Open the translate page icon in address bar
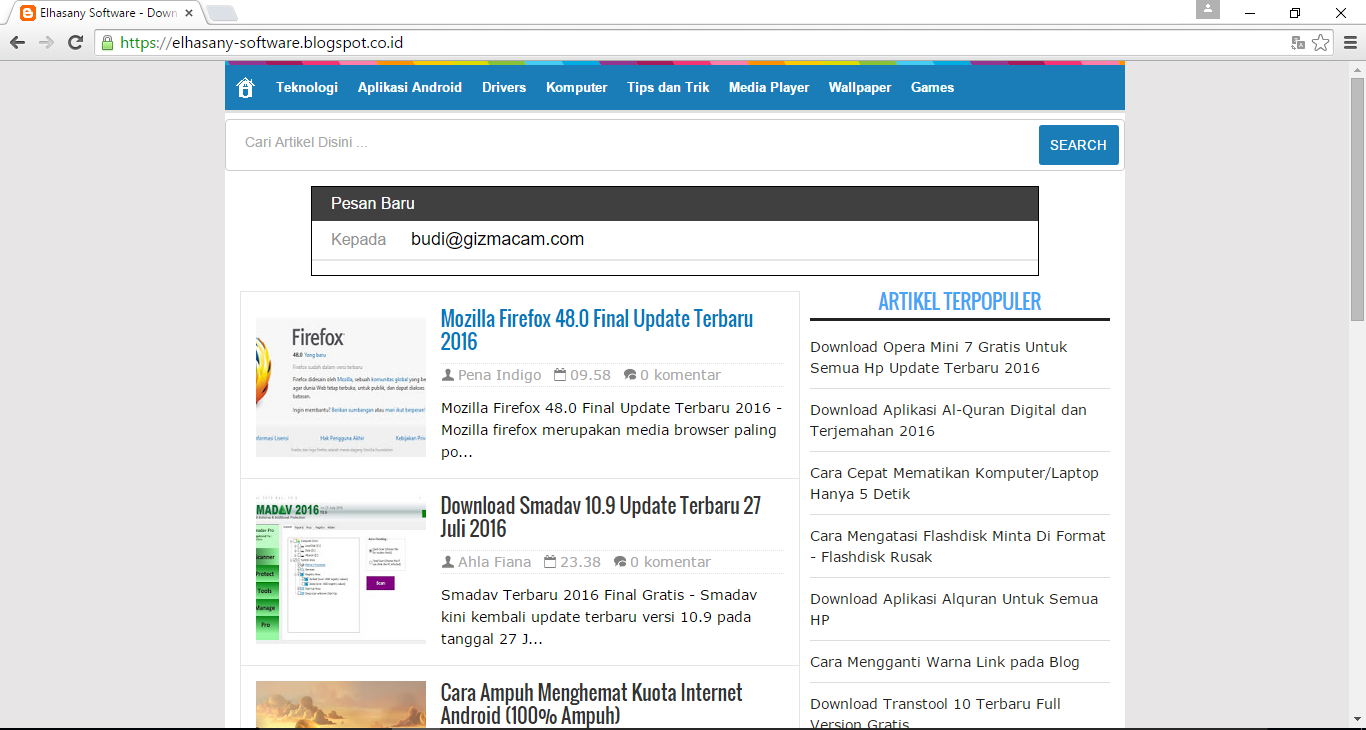1366x730 pixels. point(1298,43)
